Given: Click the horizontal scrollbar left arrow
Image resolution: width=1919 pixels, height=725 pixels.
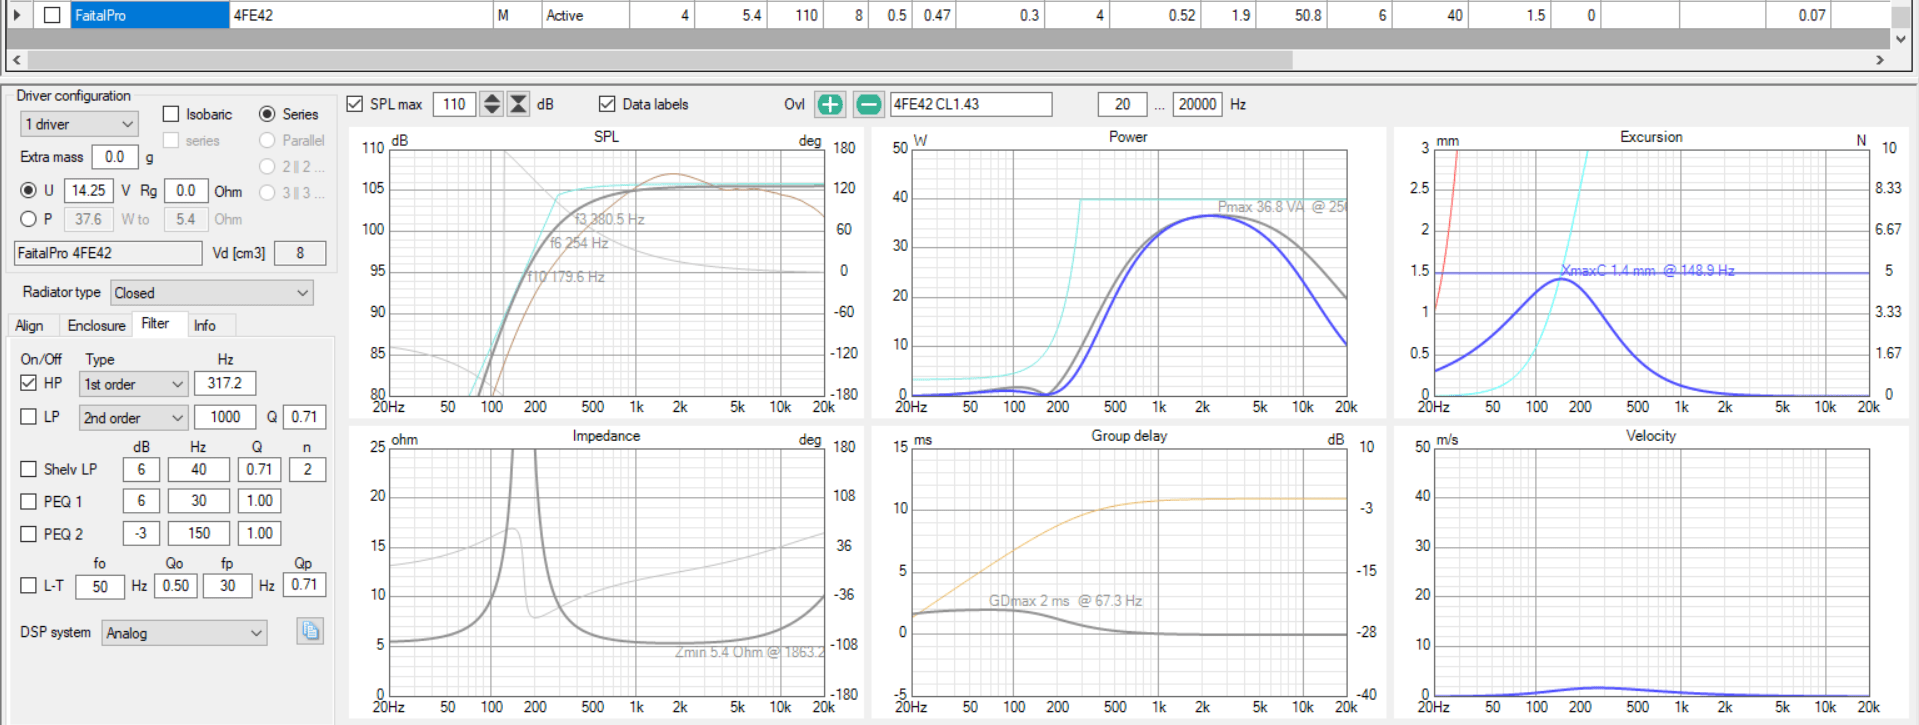Looking at the screenshot, I should (x=17, y=60).
